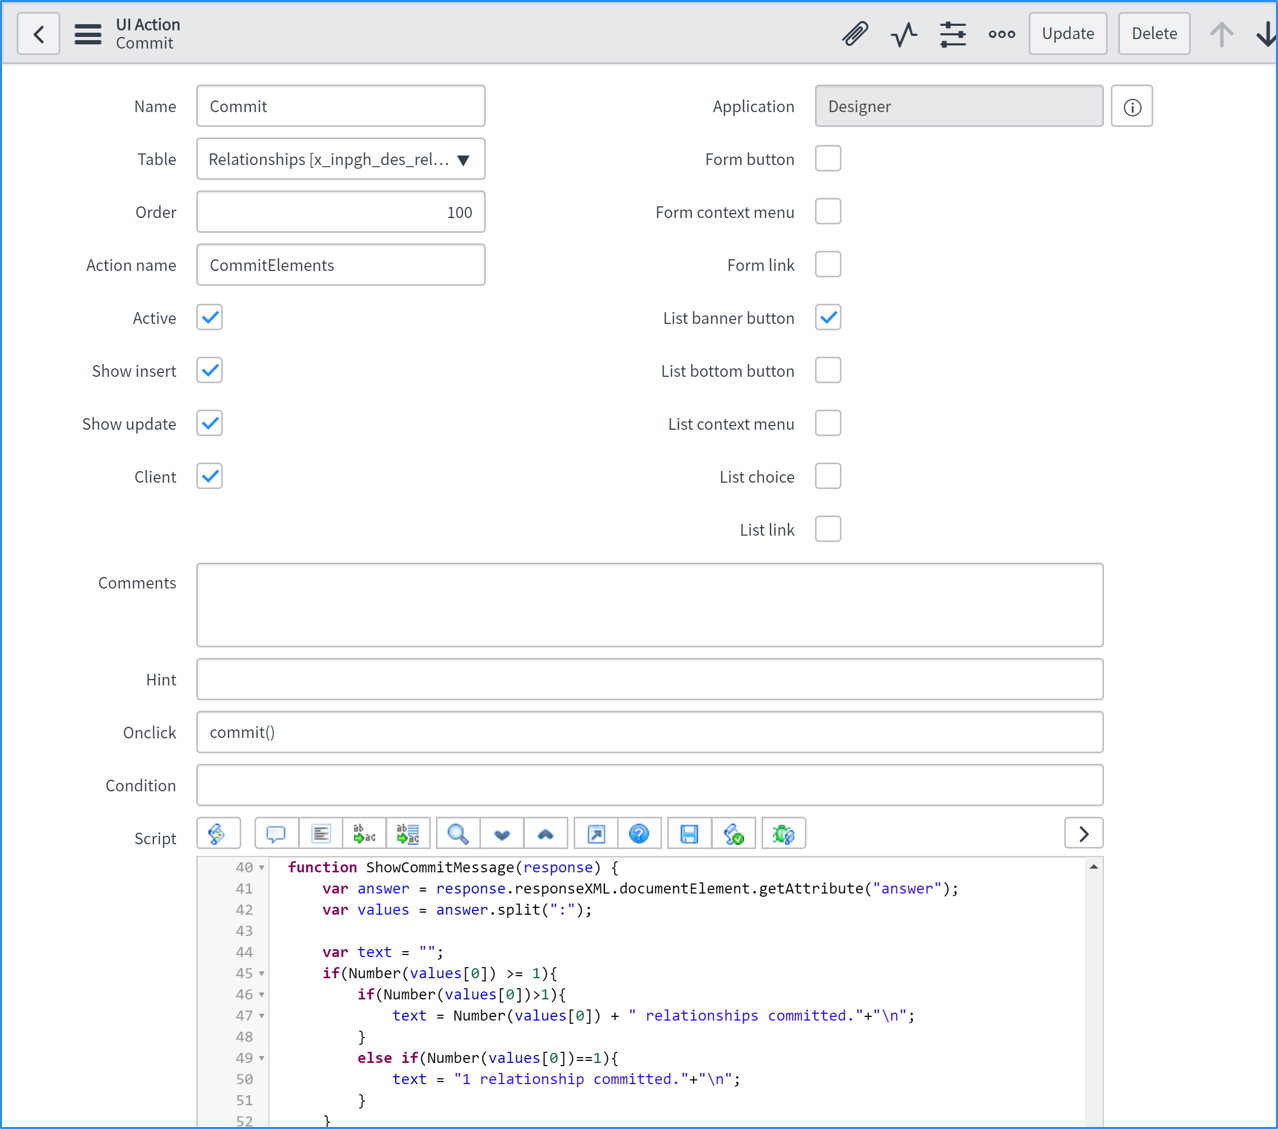Open the activity stream icon
Viewport: 1278px width, 1129px height.
pos(904,34)
